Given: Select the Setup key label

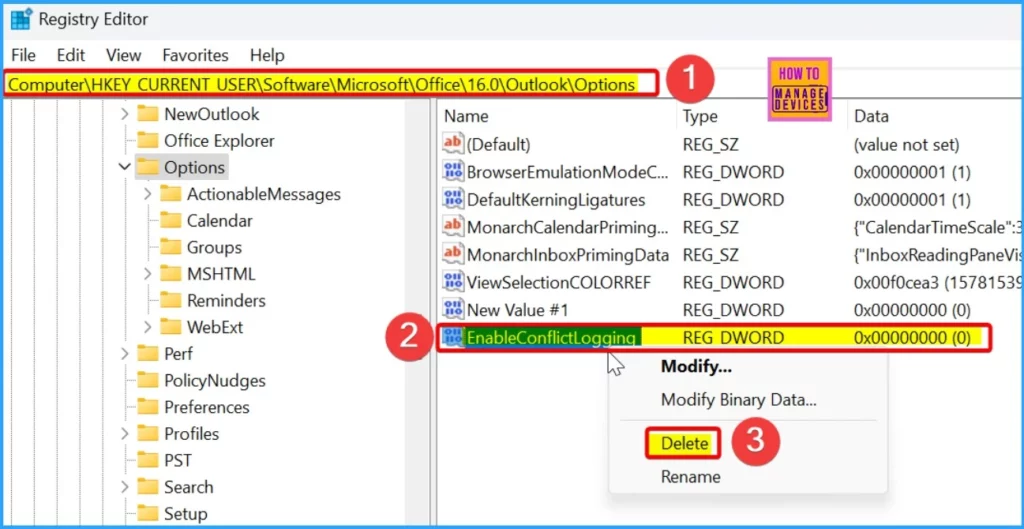Looking at the screenshot, I should [x=185, y=514].
